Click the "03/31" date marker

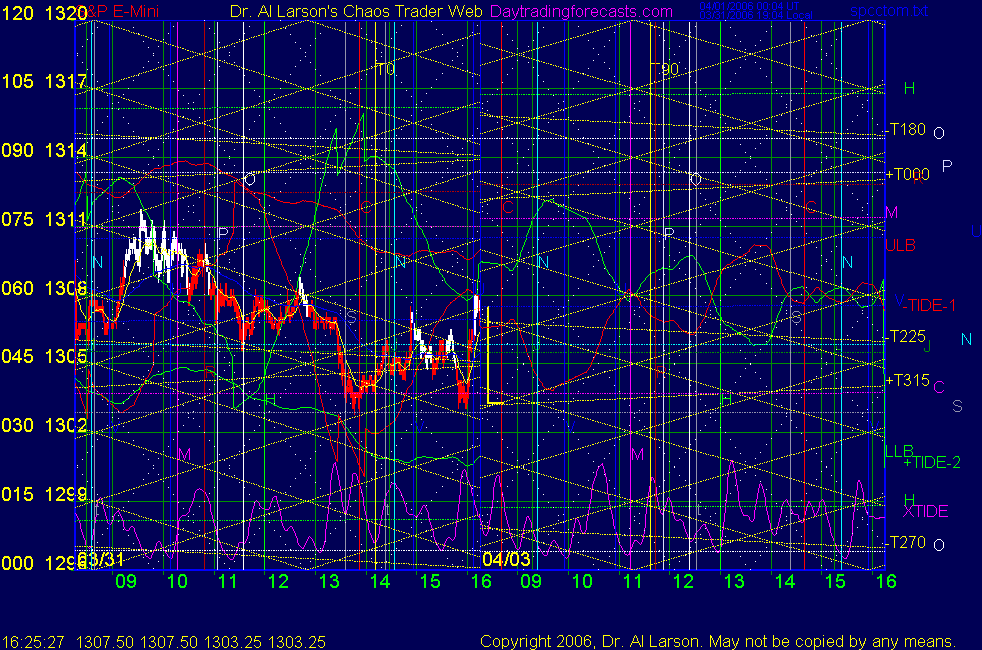pyautogui.click(x=101, y=559)
